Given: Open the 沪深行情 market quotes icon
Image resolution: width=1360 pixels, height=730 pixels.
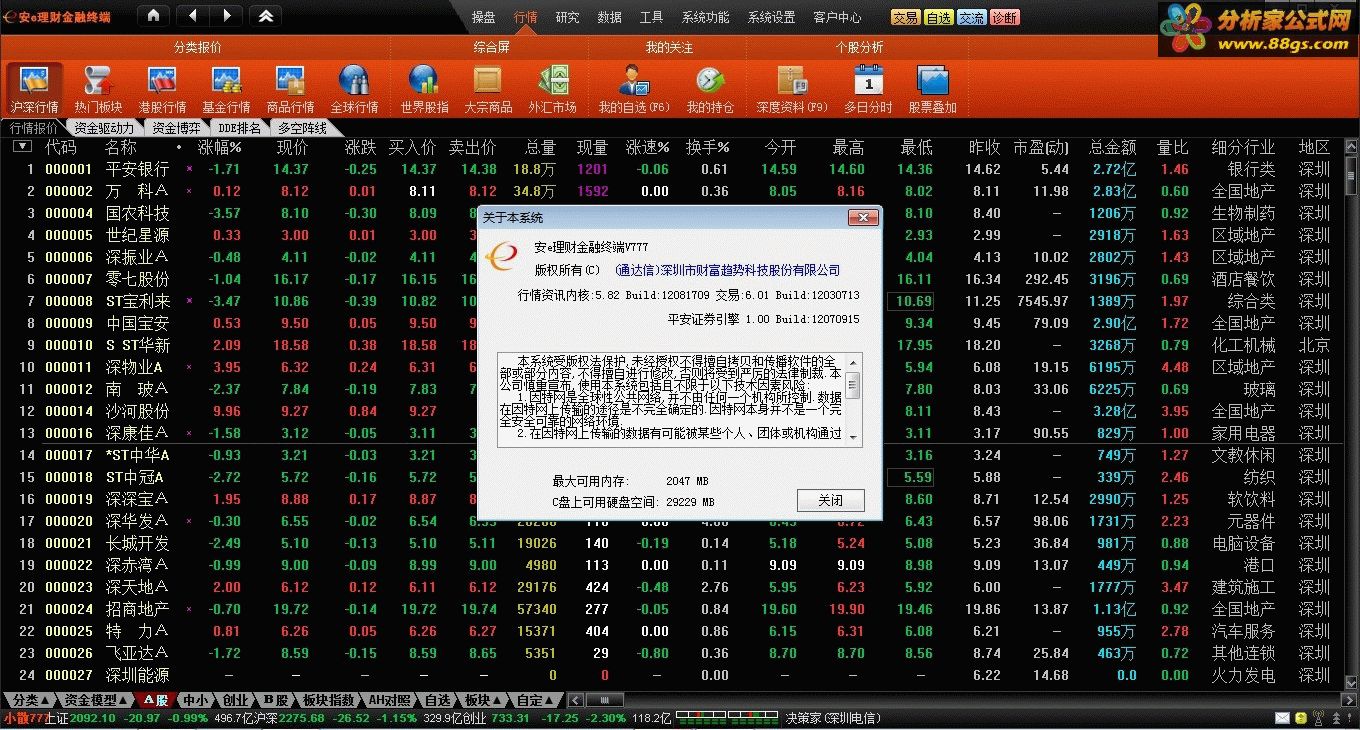Looking at the screenshot, I should click(35, 89).
